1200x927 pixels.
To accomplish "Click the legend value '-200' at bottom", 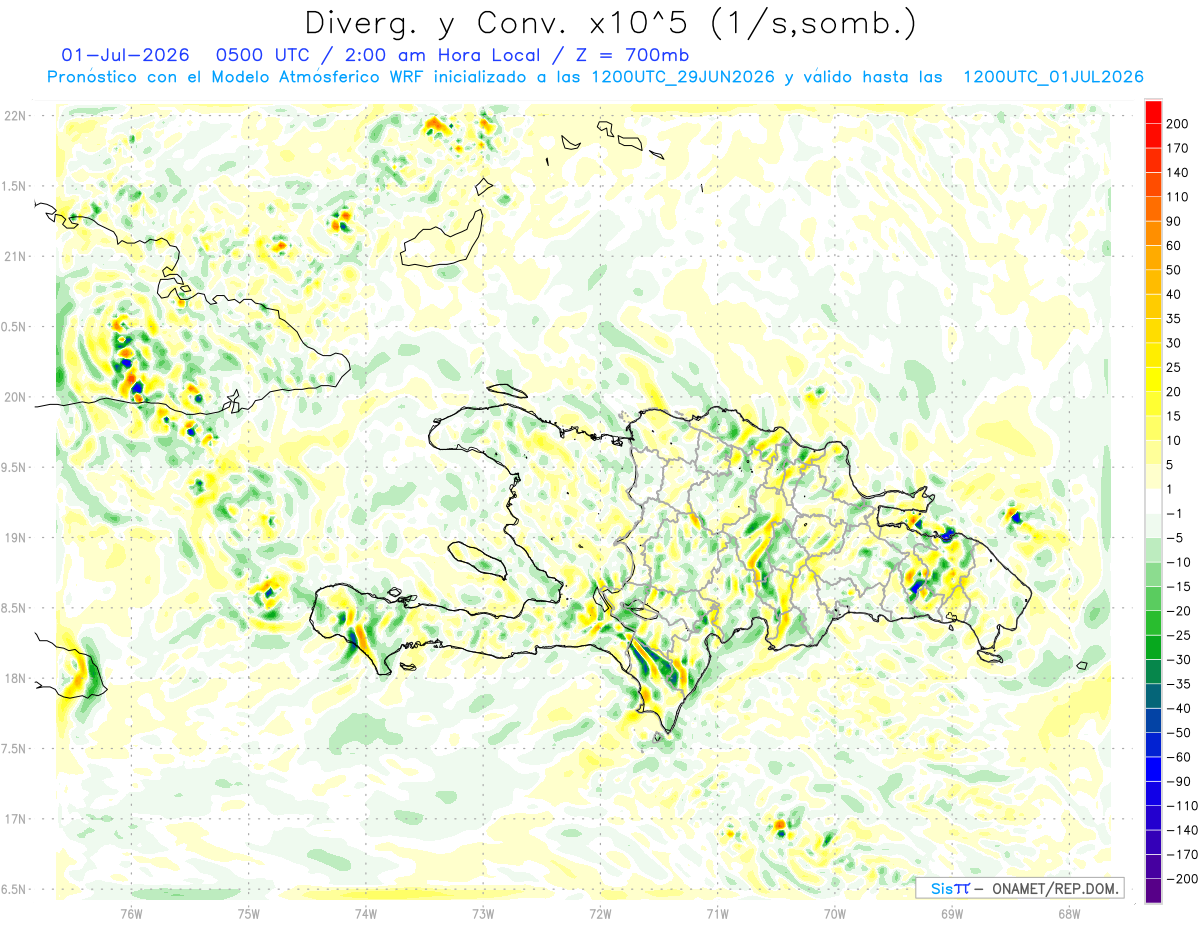I will tap(1183, 878).
